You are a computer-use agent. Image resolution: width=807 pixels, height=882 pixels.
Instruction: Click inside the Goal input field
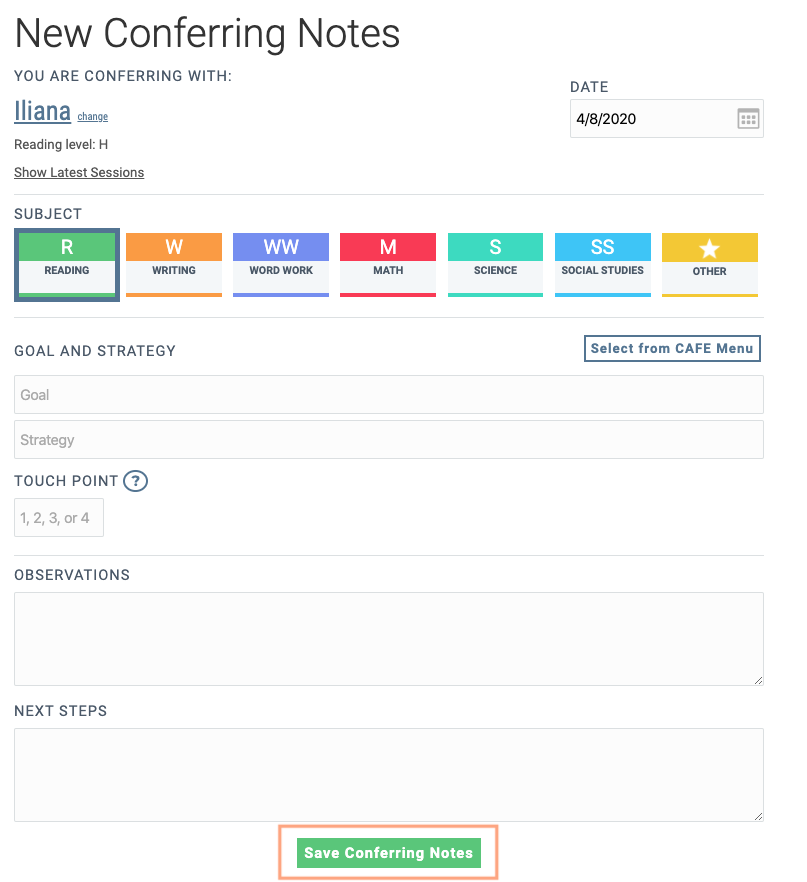point(388,394)
